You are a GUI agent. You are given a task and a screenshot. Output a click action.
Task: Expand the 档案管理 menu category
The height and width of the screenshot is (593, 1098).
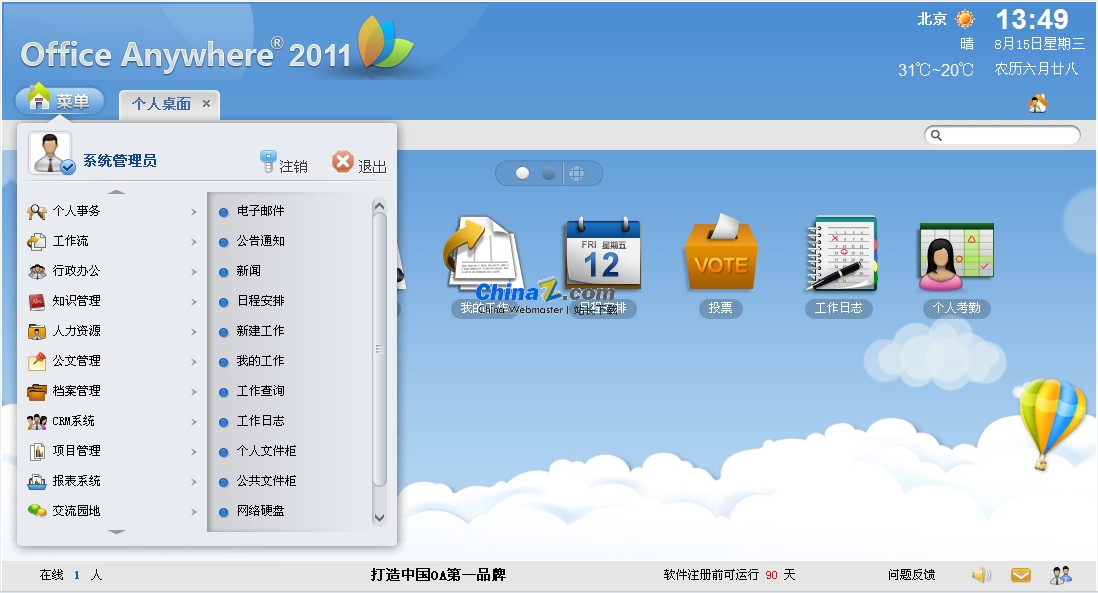112,391
